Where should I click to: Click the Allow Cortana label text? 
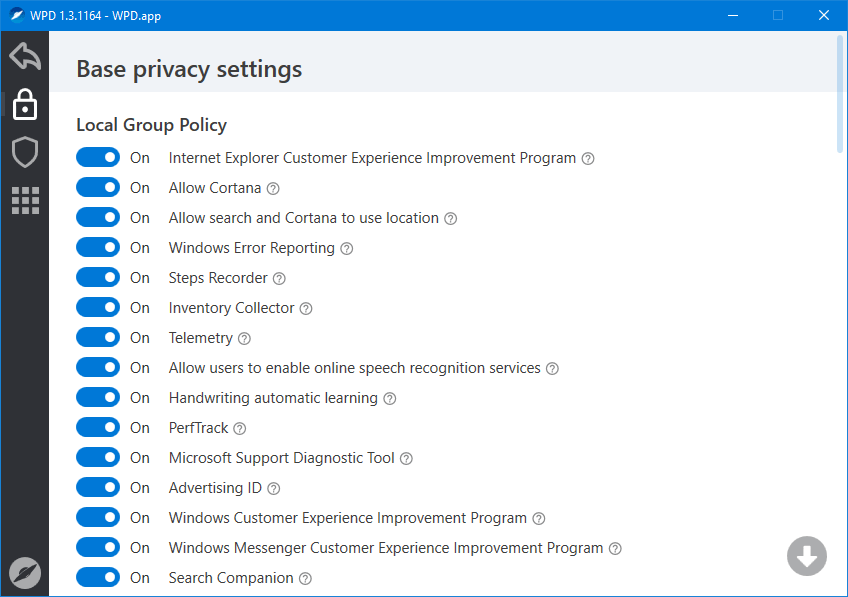(x=215, y=188)
